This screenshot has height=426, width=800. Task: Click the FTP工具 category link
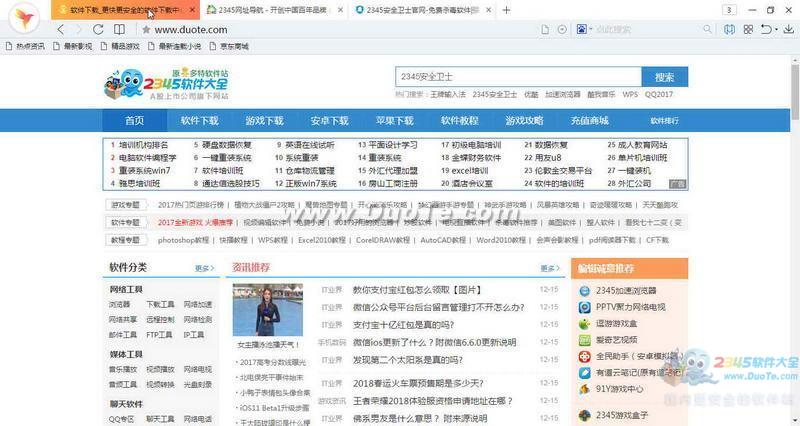coord(159,335)
